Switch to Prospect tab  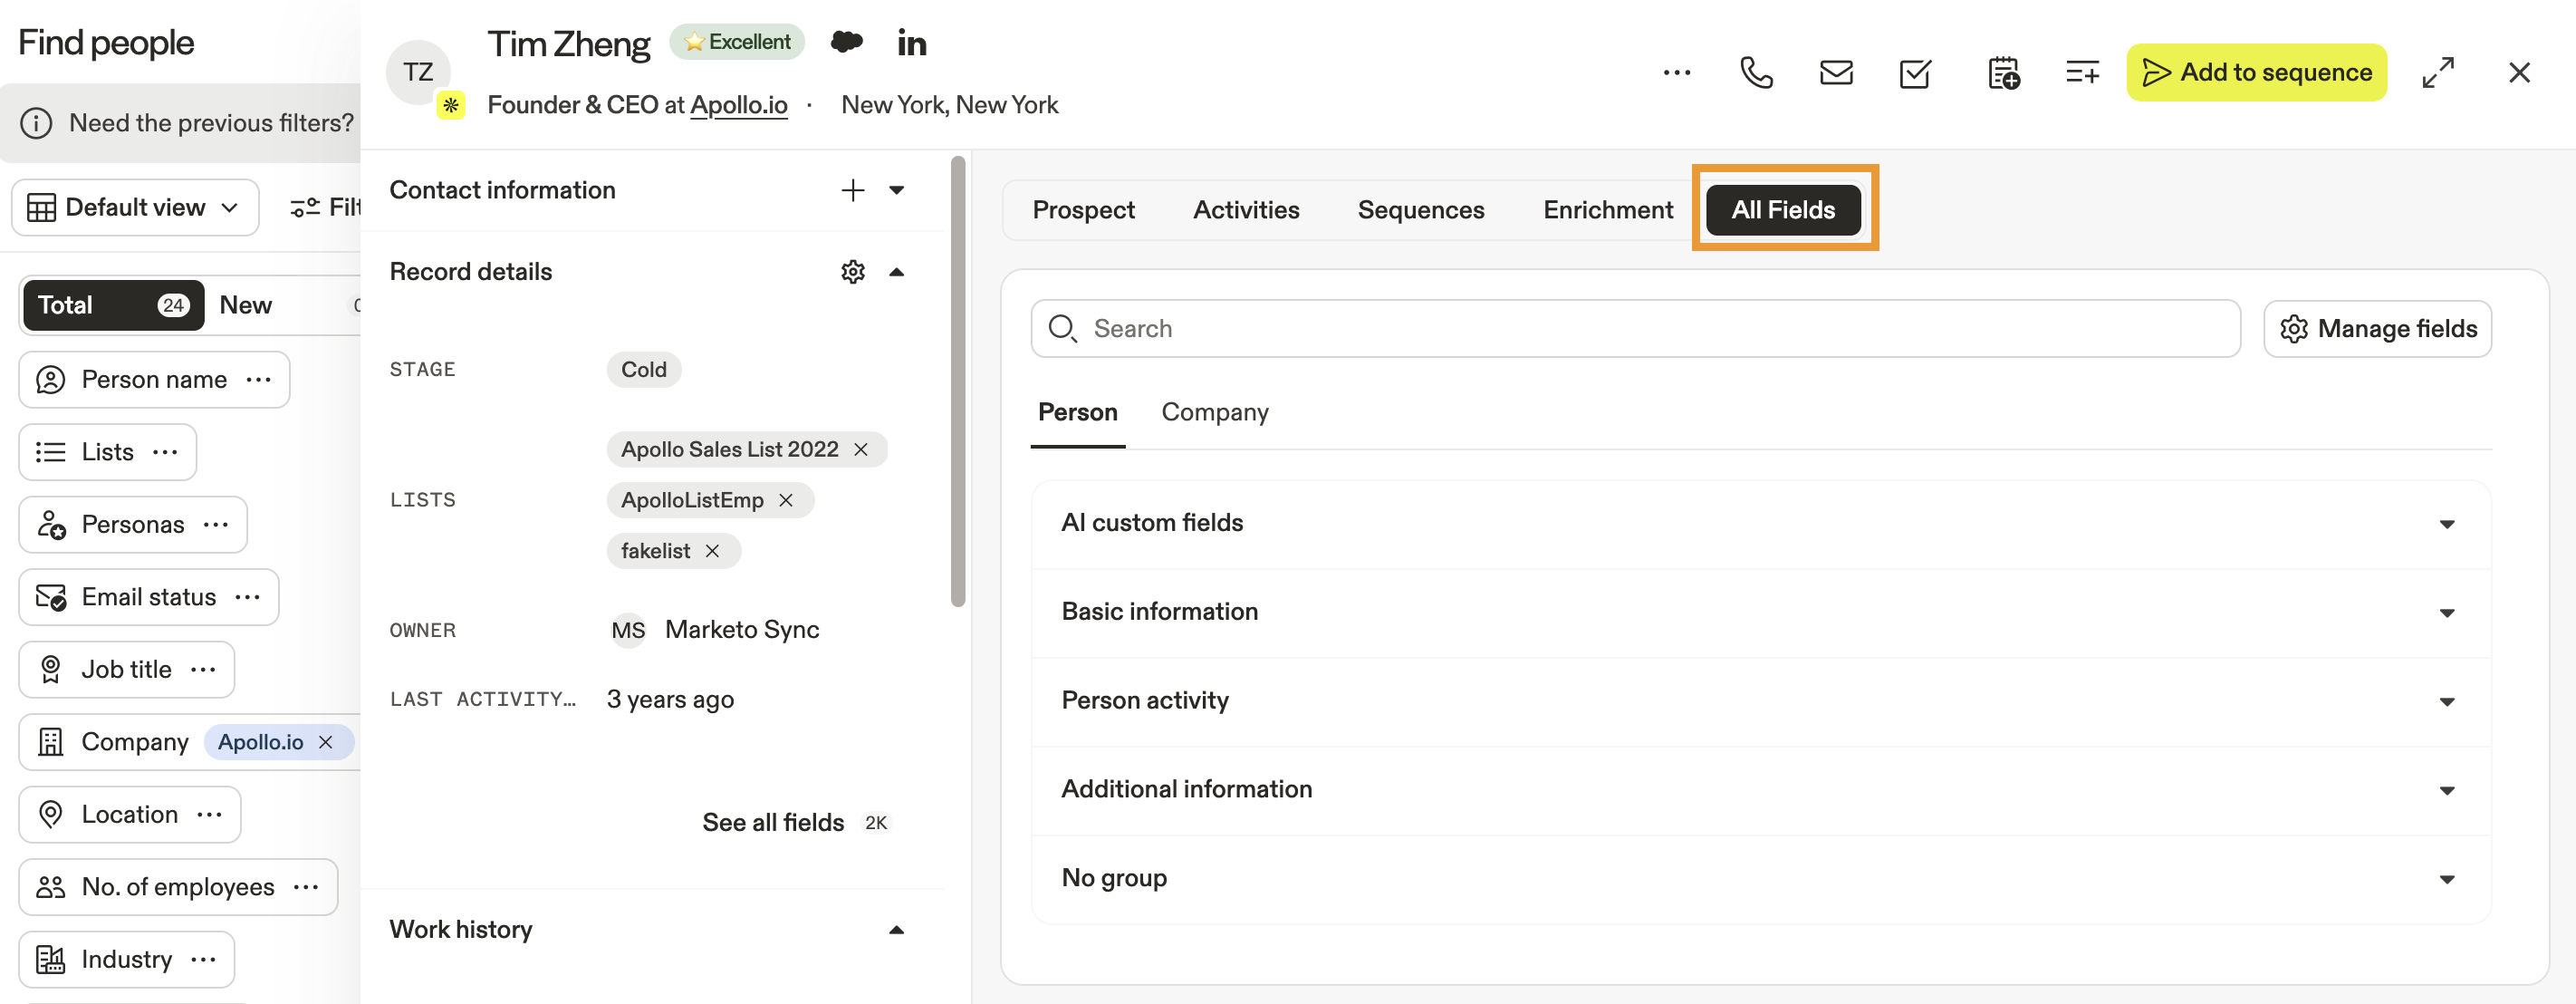click(1083, 210)
